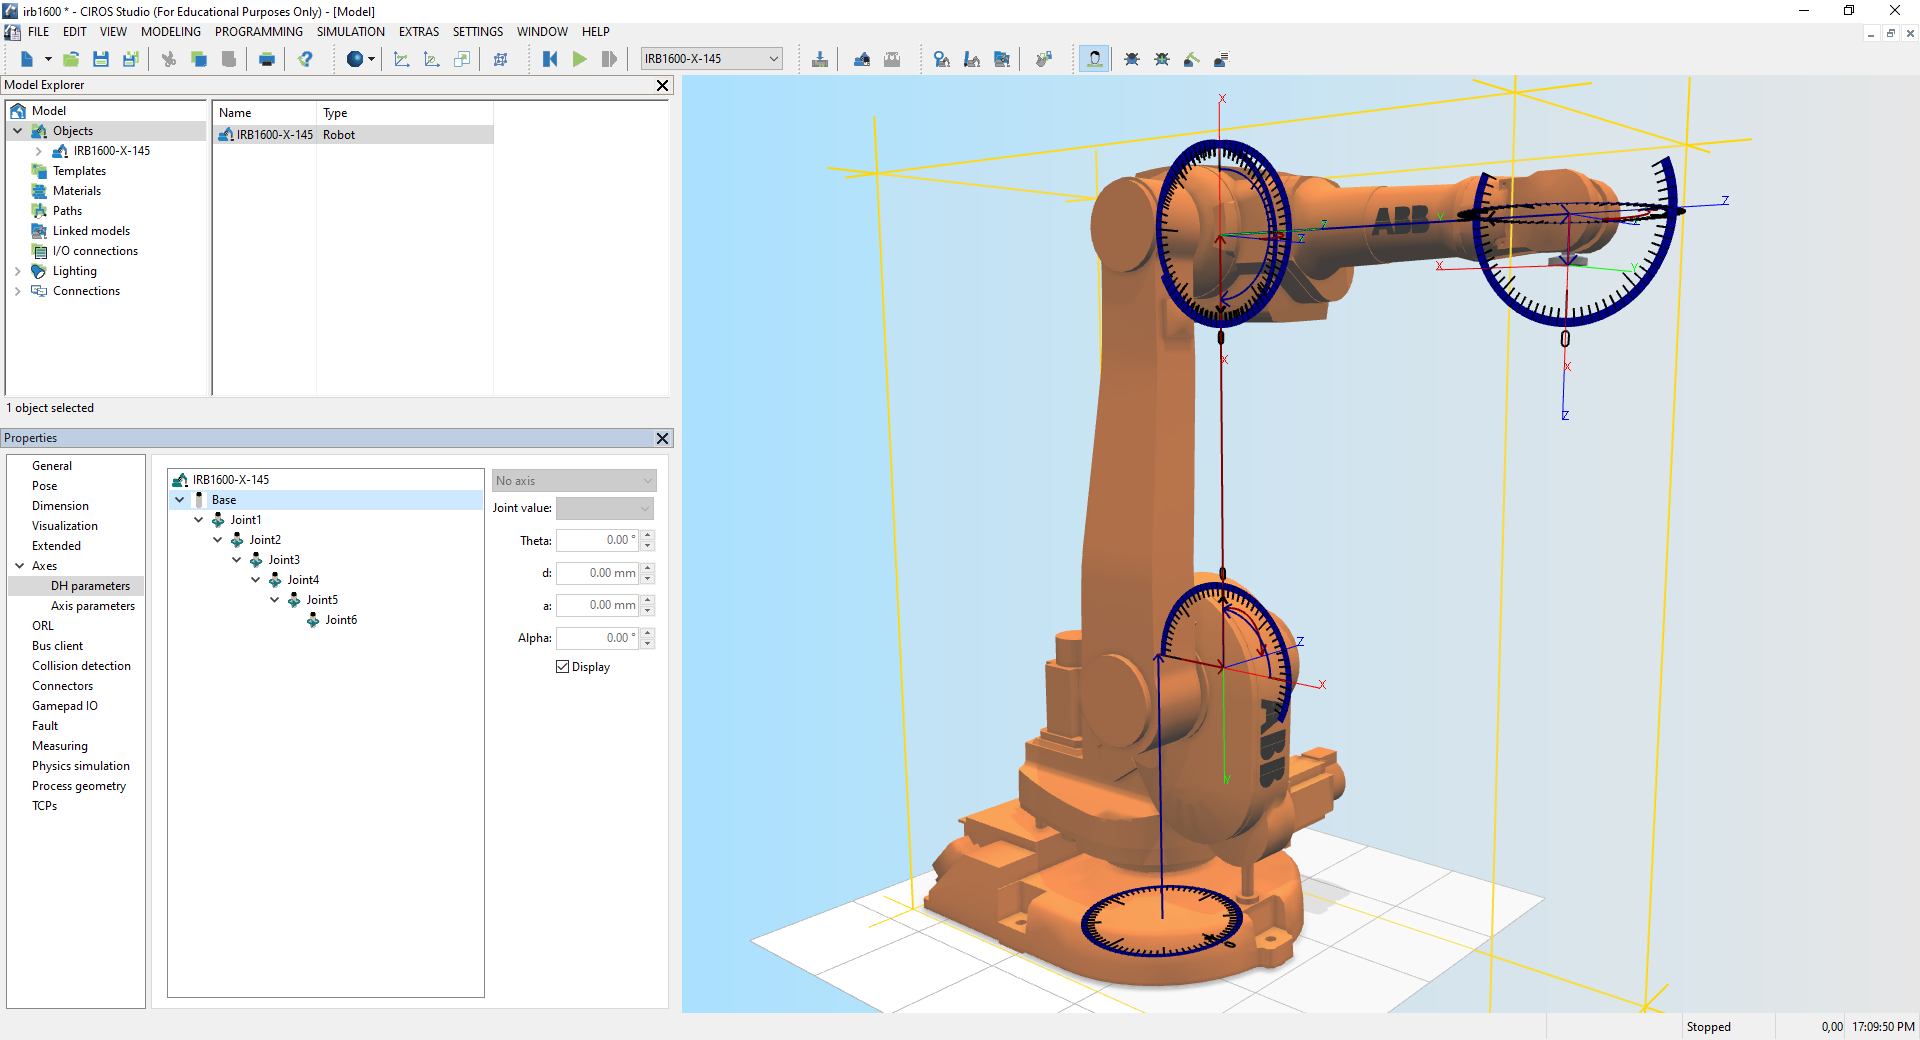Open the TCPs property page
The width and height of the screenshot is (1920, 1040).
pyautogui.click(x=44, y=806)
